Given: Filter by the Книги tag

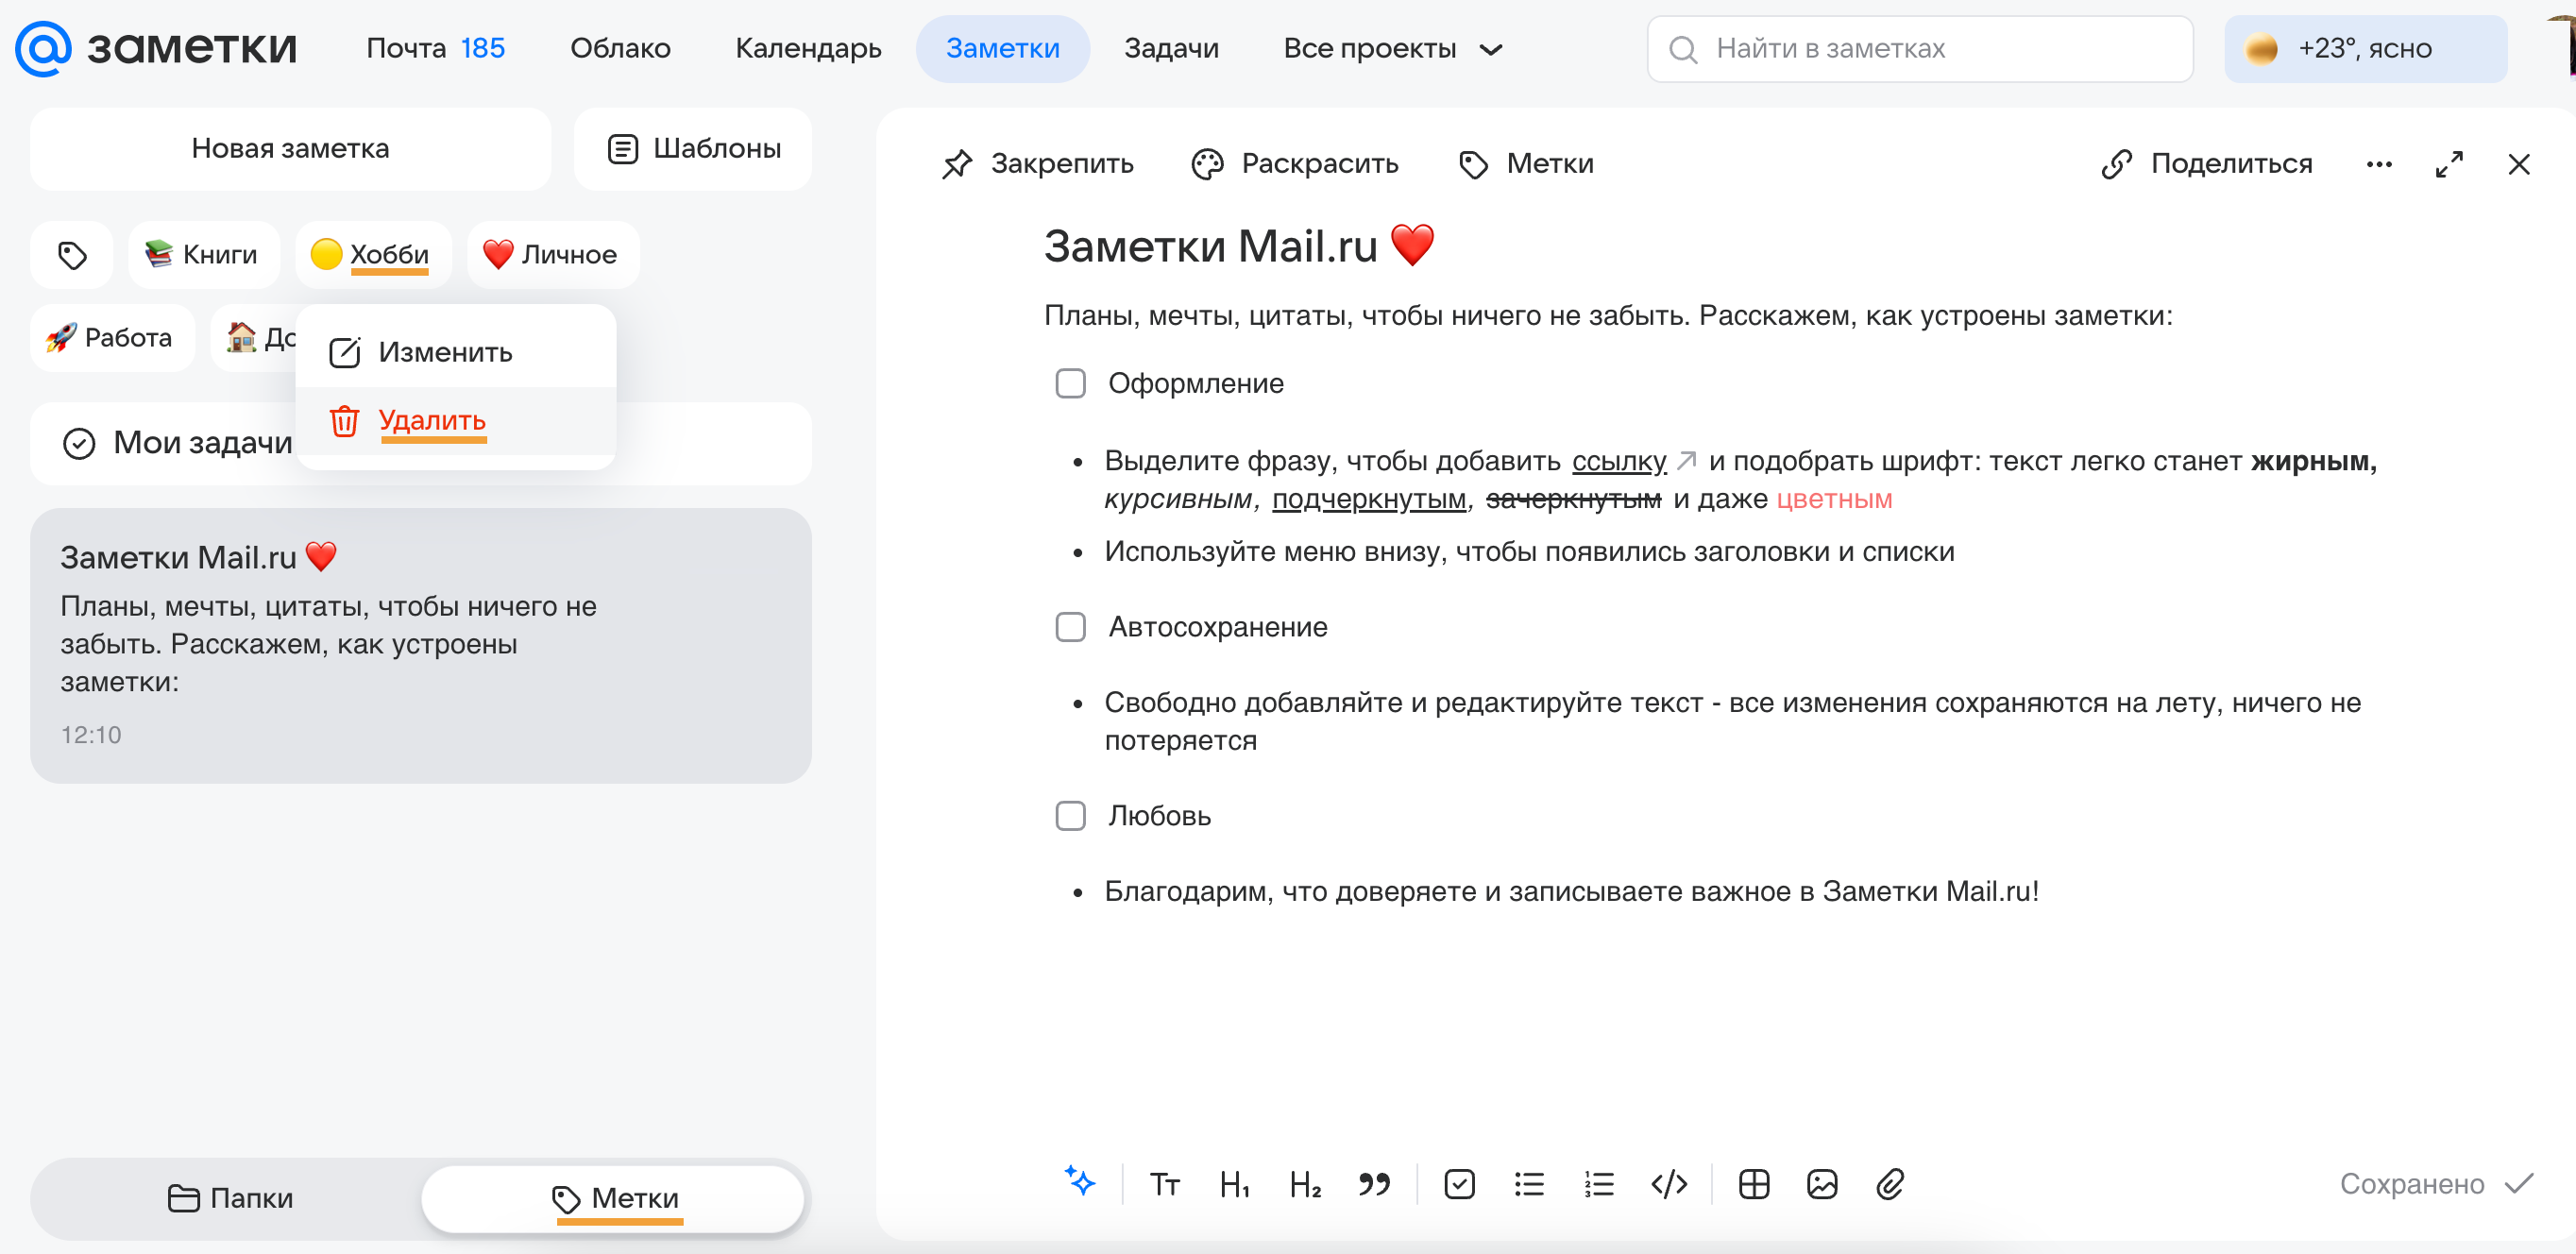Looking at the screenshot, I should point(204,255).
